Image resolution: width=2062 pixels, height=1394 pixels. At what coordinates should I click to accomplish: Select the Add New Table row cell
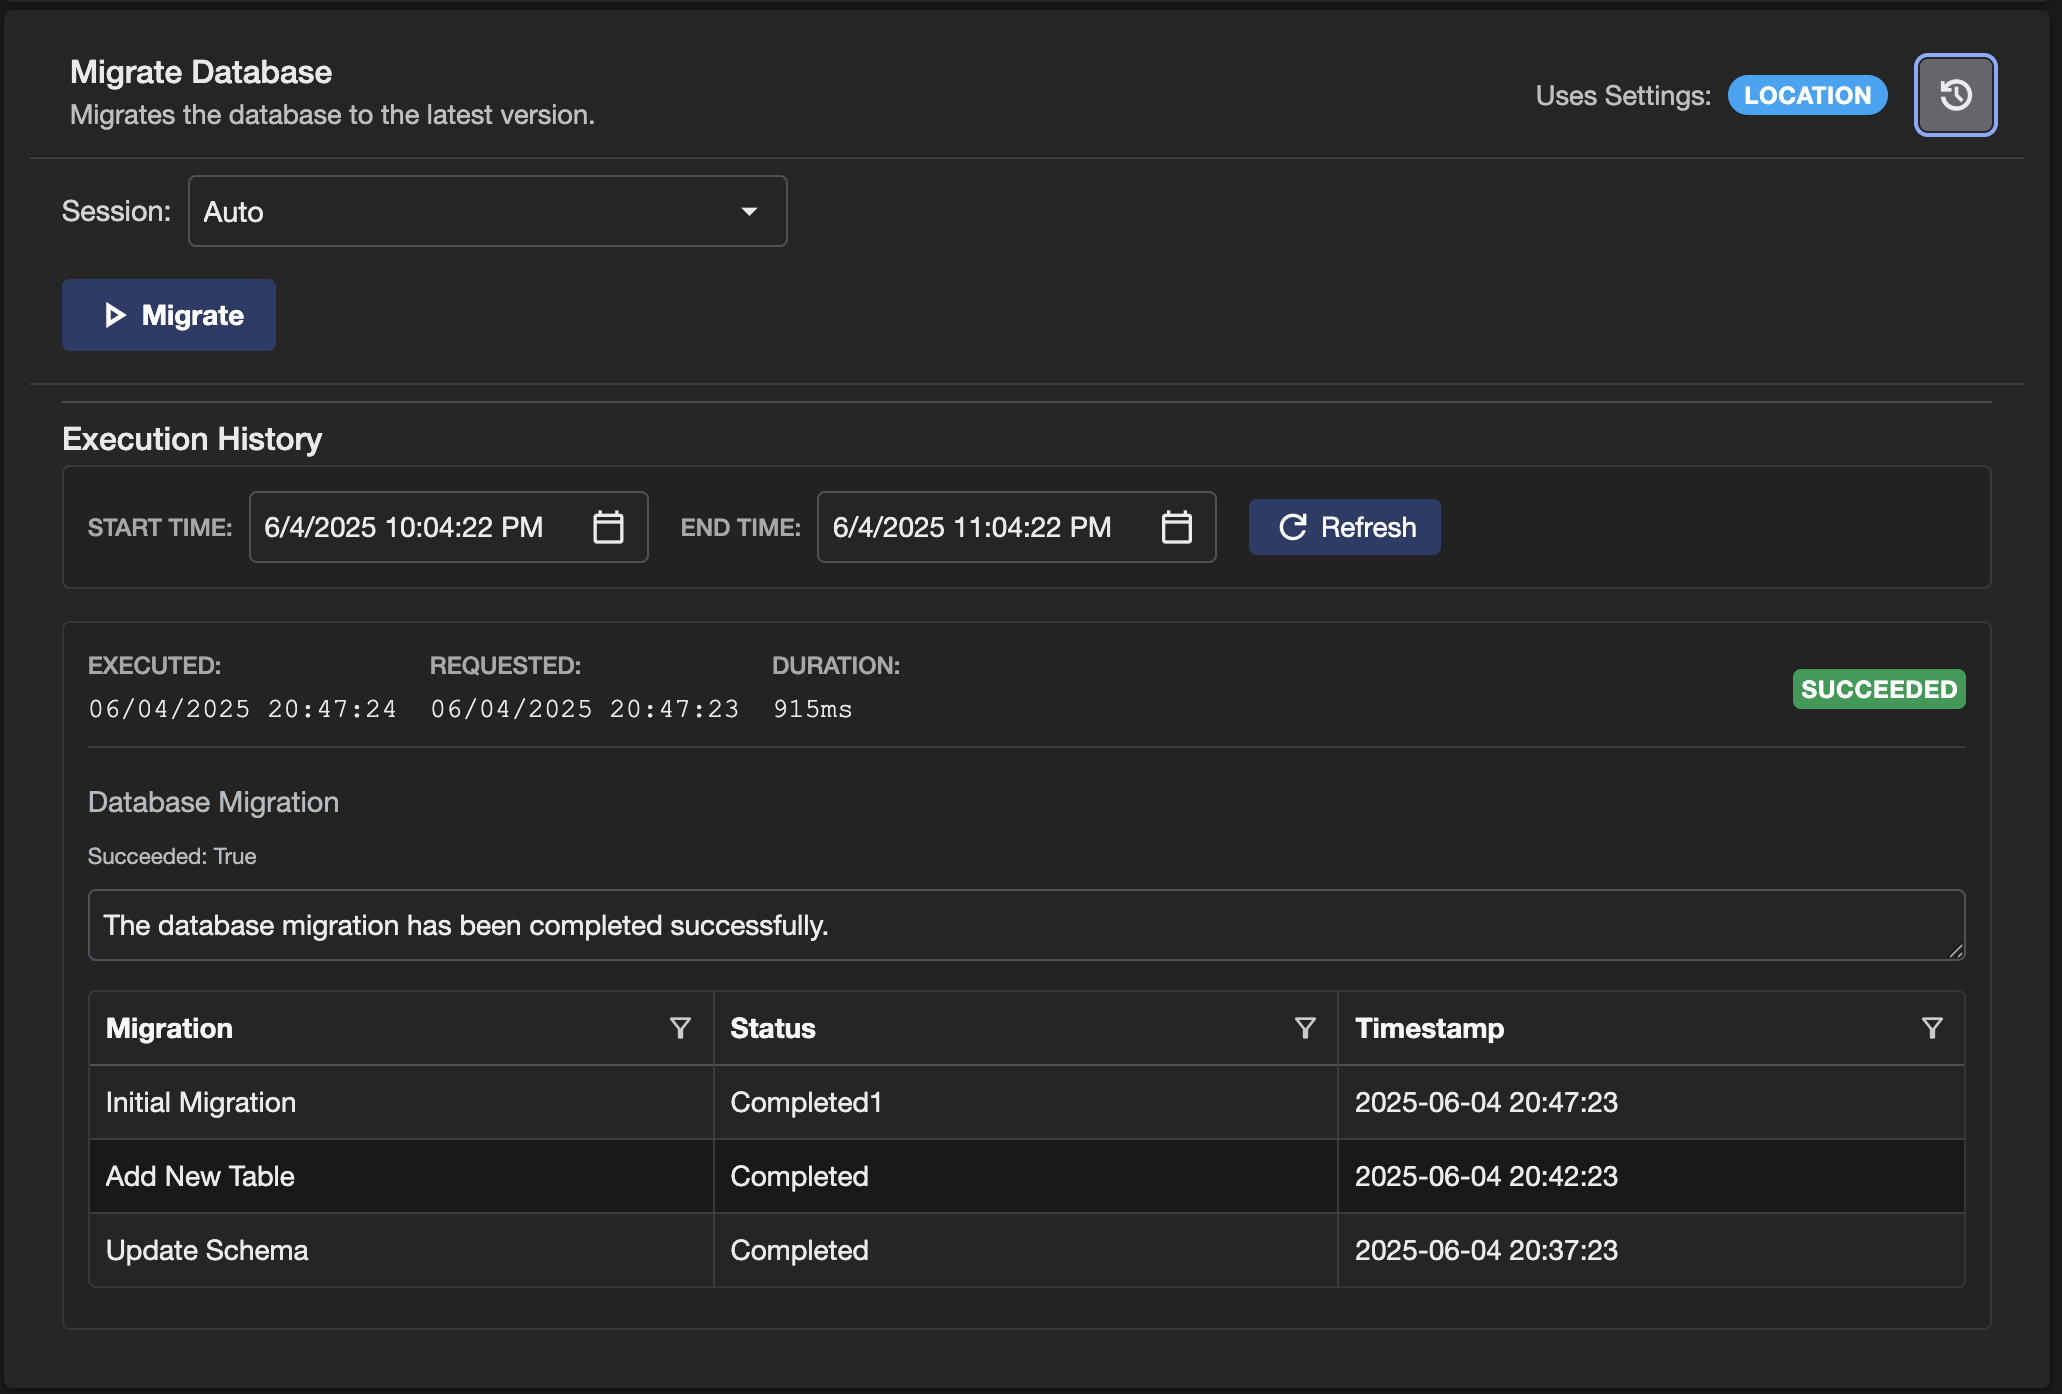[401, 1176]
